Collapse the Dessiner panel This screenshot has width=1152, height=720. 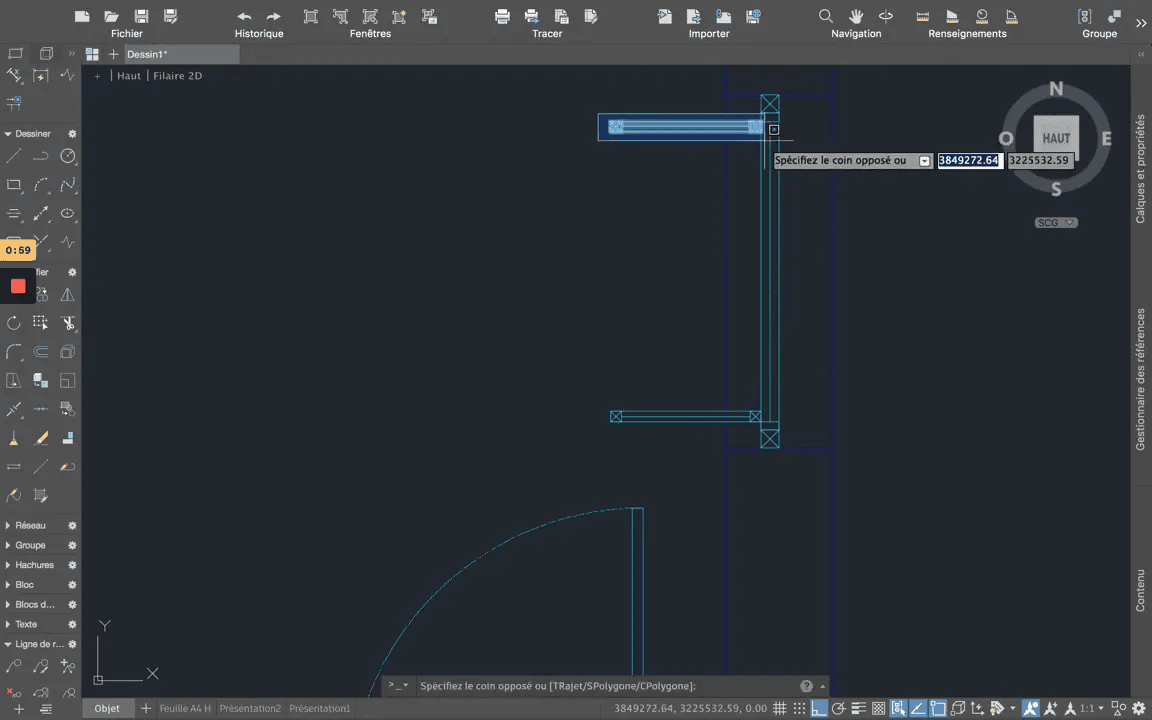coord(8,134)
